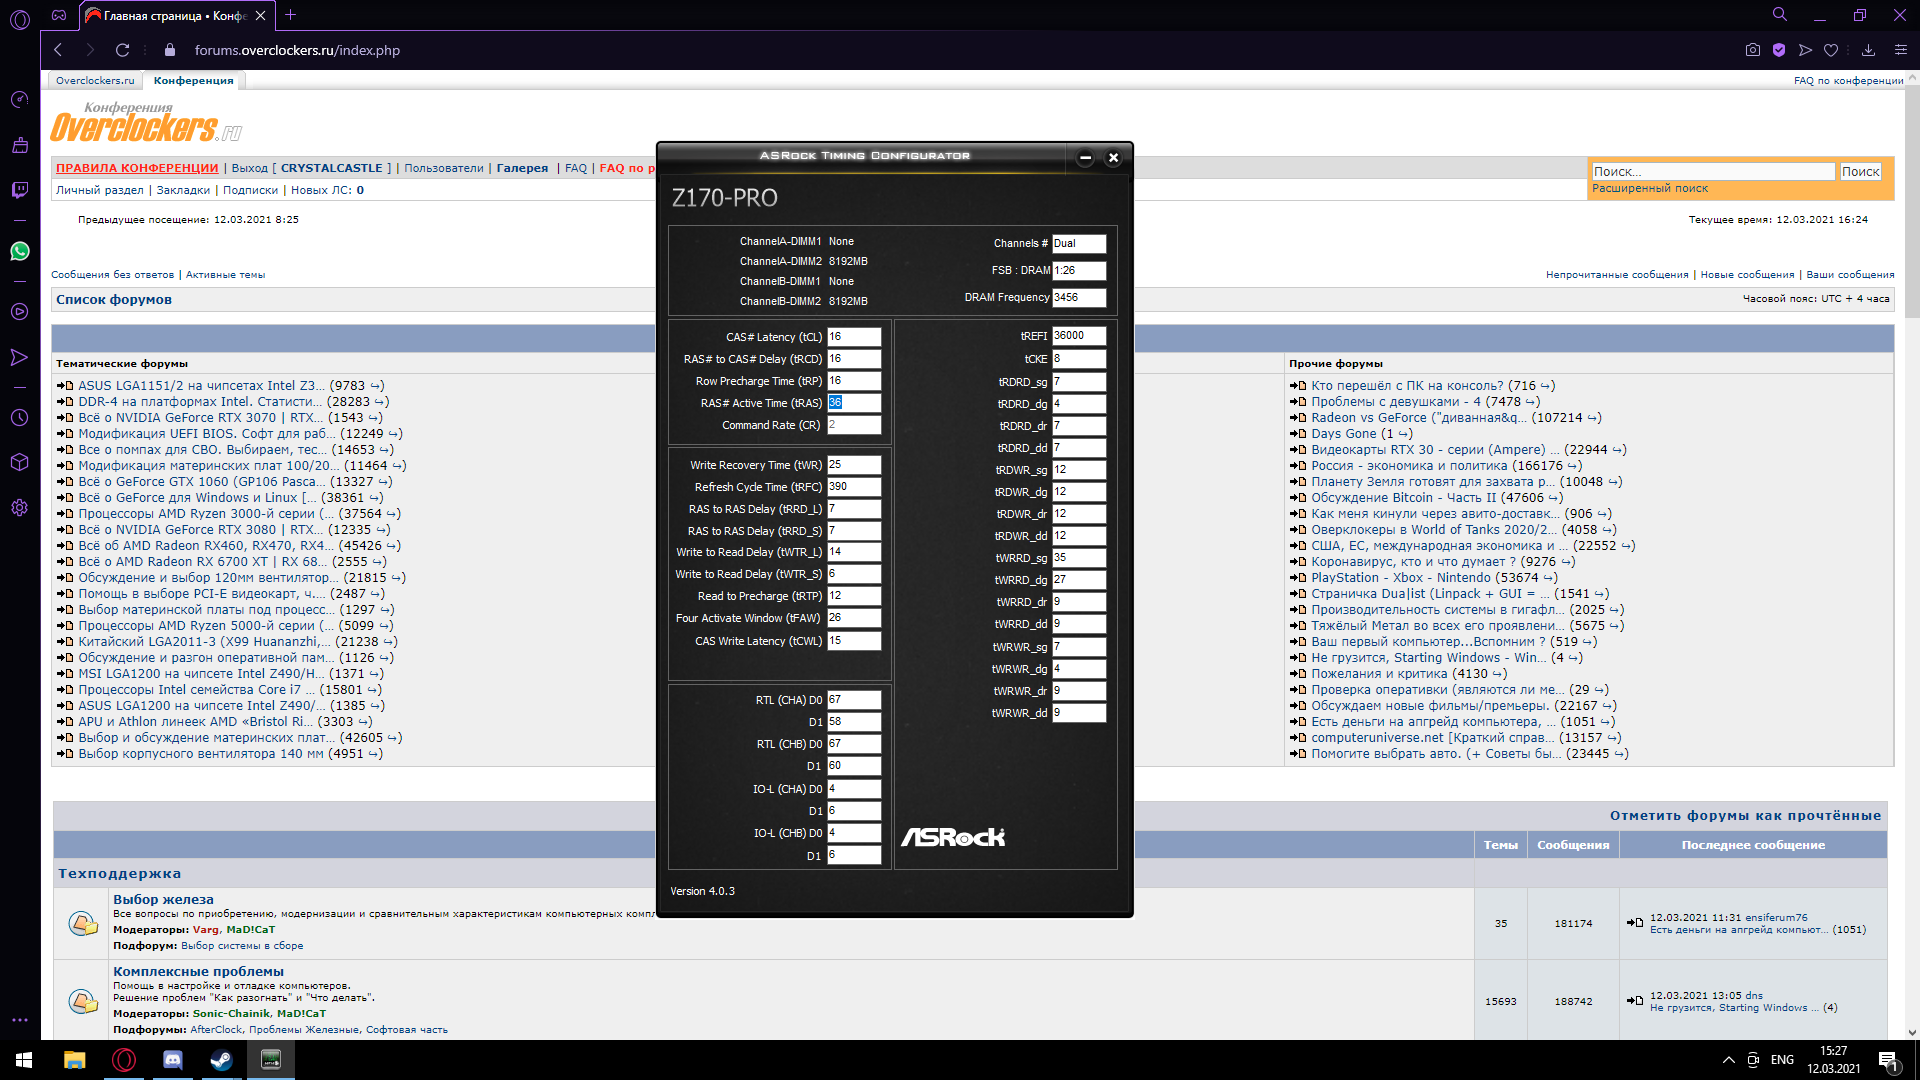Image resolution: width=1920 pixels, height=1080 pixels.
Task: Open Steam from the taskbar
Action: [221, 1060]
